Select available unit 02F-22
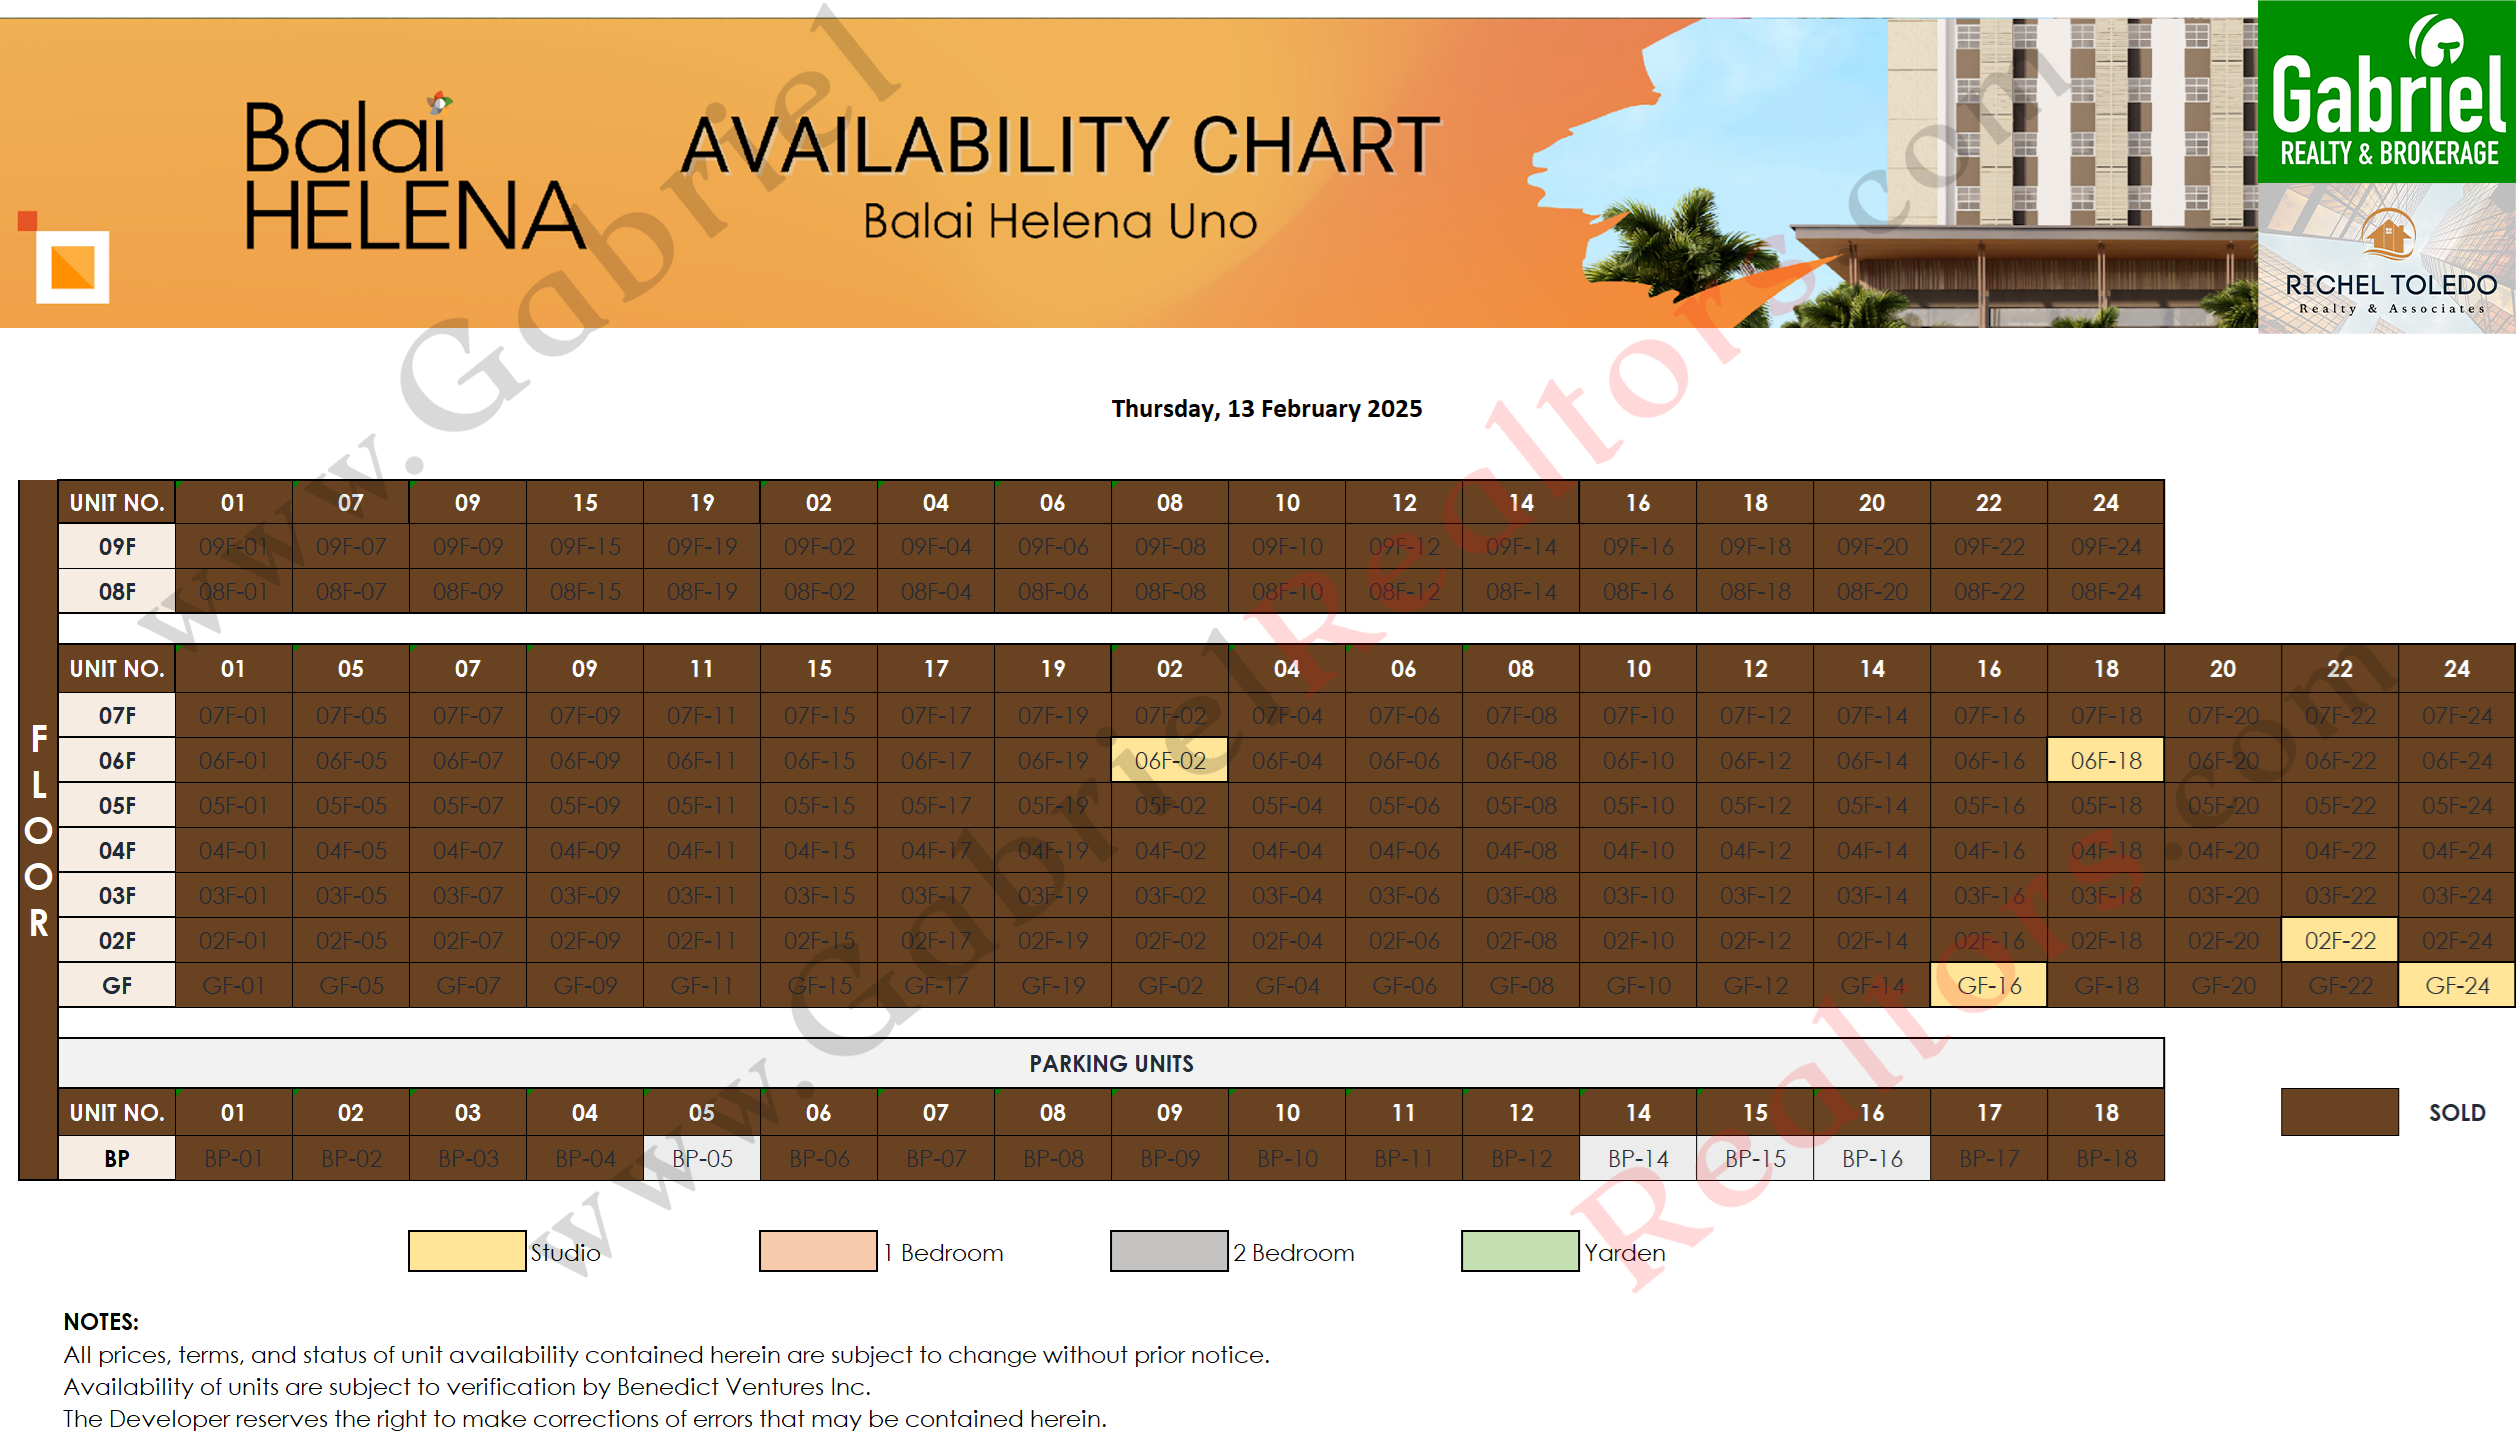Image resolution: width=2516 pixels, height=1434 pixels. click(x=2340, y=941)
